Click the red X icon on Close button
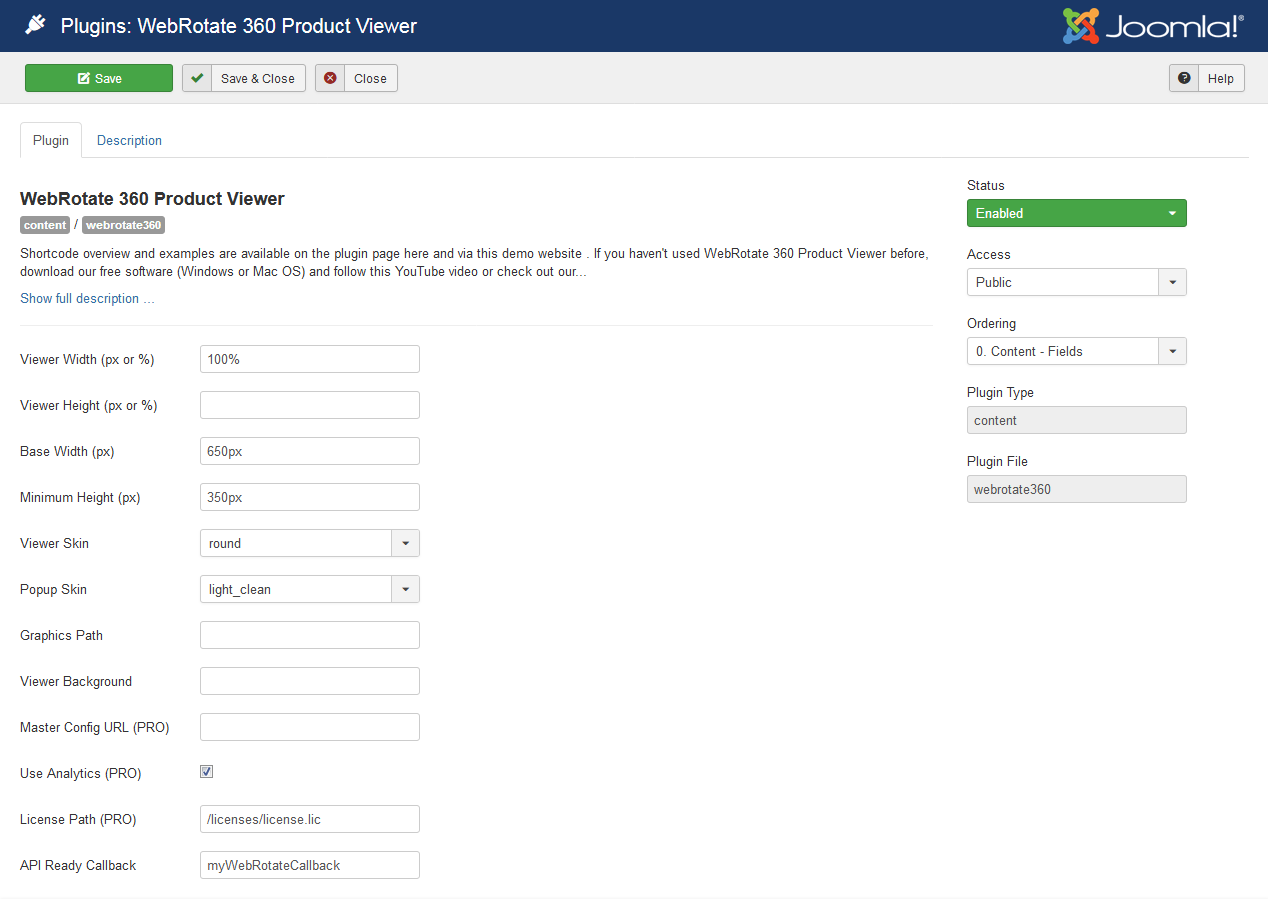This screenshot has height=899, width=1268. coord(330,78)
